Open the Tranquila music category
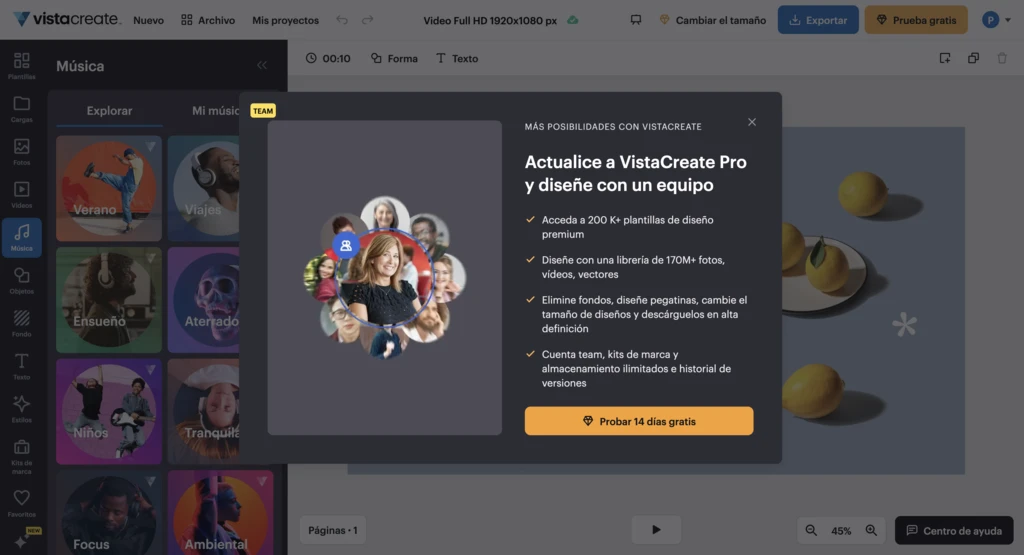This screenshot has width=1024, height=555. 203,411
